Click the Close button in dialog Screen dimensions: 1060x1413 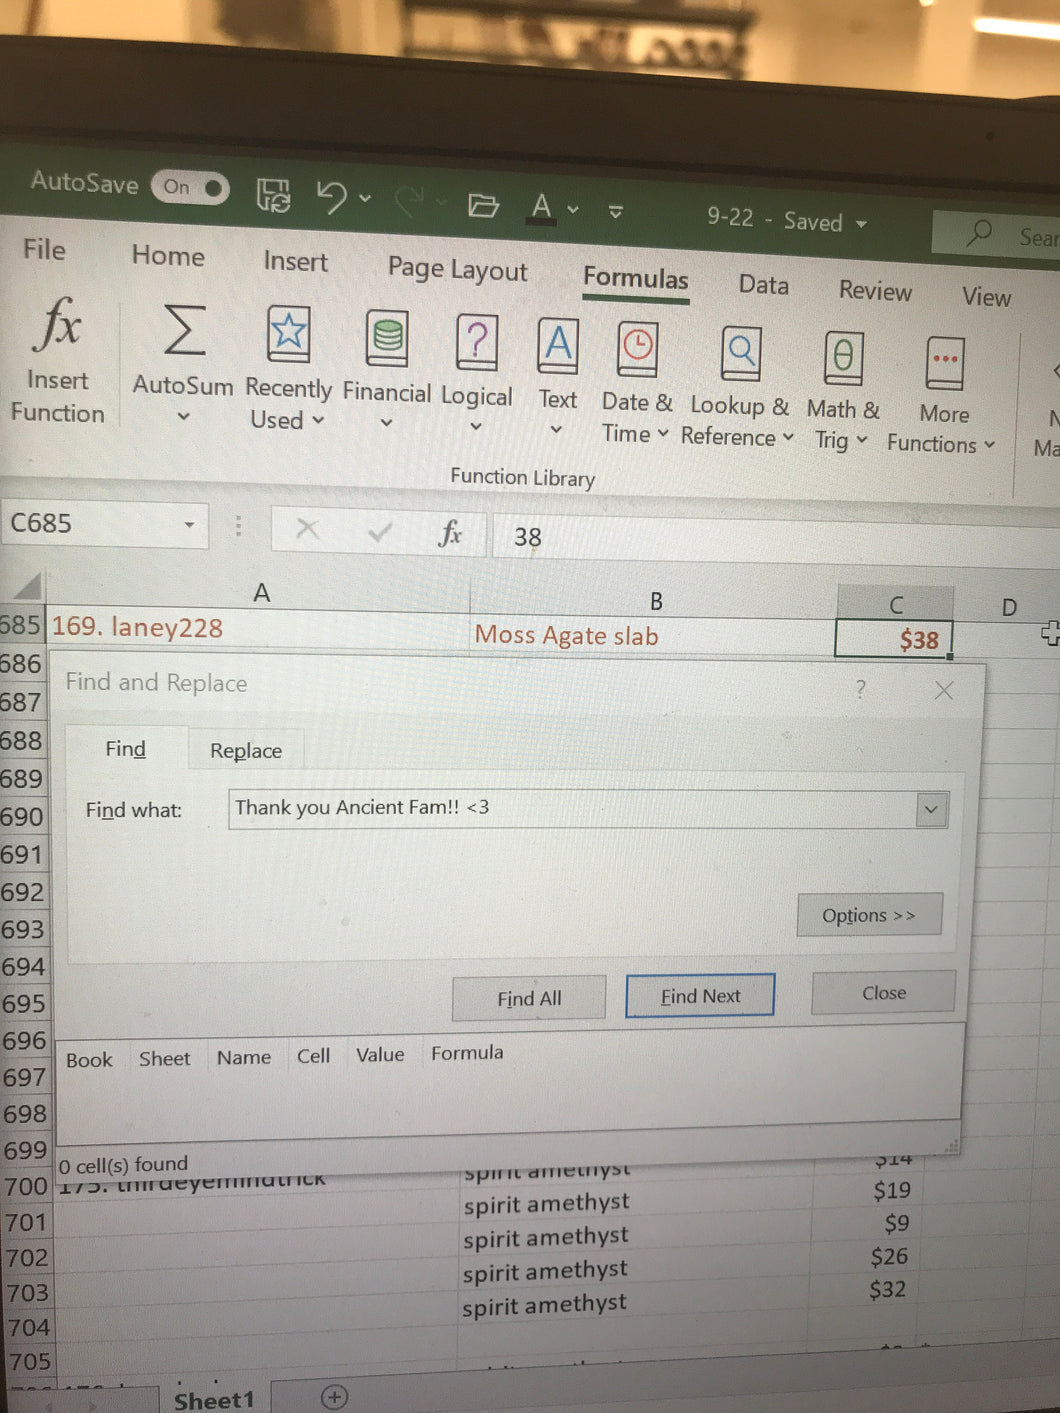[x=884, y=993]
